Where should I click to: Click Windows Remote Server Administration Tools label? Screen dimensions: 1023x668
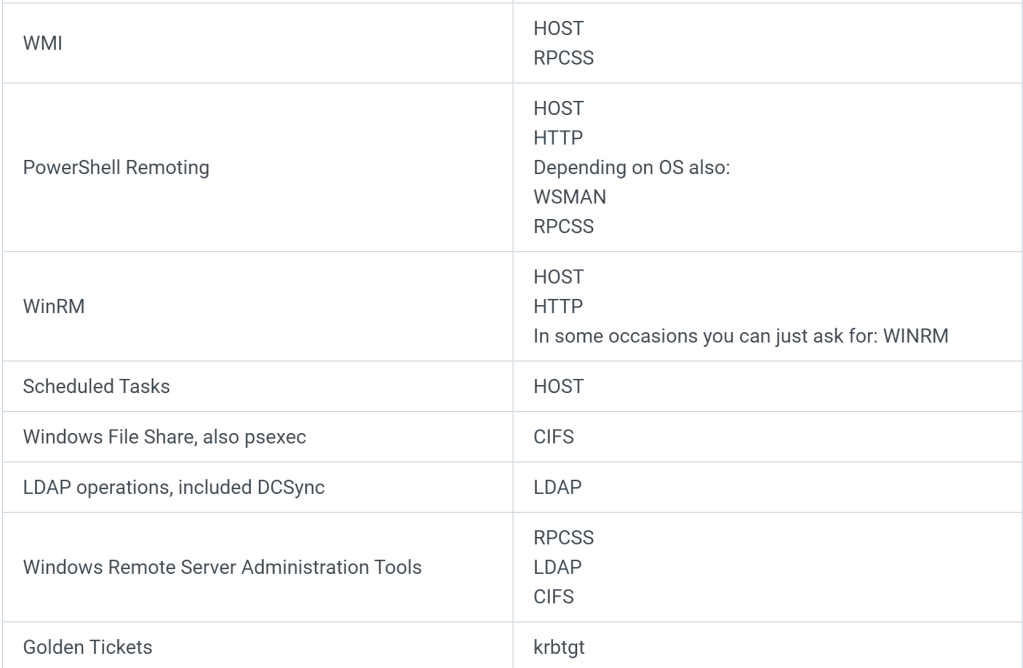pos(222,567)
